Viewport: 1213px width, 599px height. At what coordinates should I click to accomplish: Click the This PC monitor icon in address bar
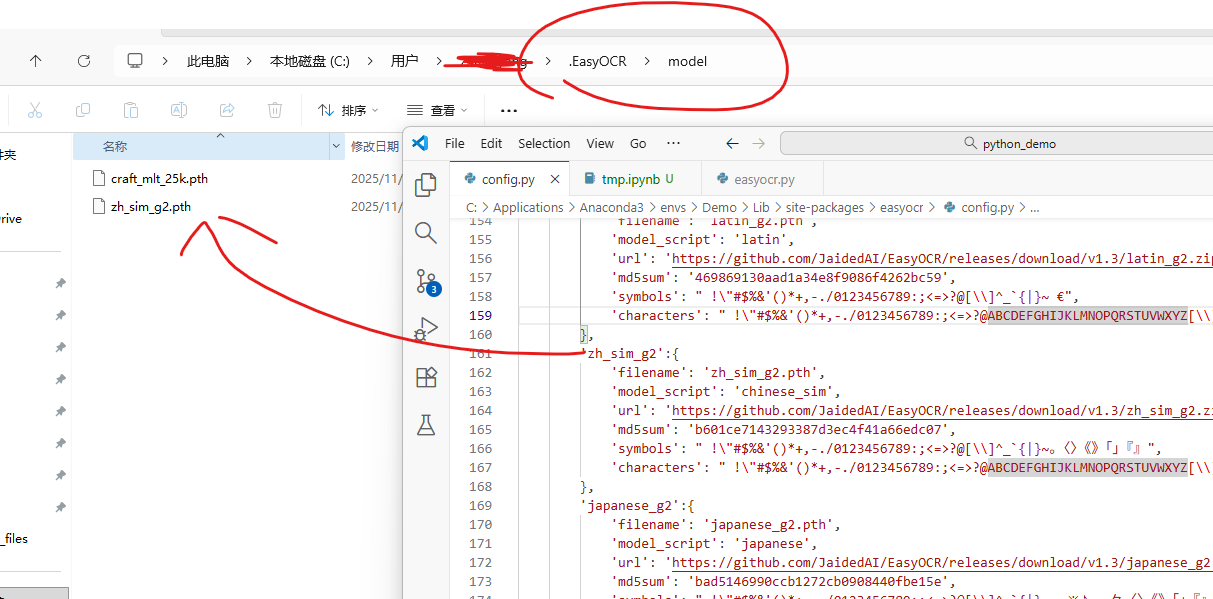tap(136, 61)
